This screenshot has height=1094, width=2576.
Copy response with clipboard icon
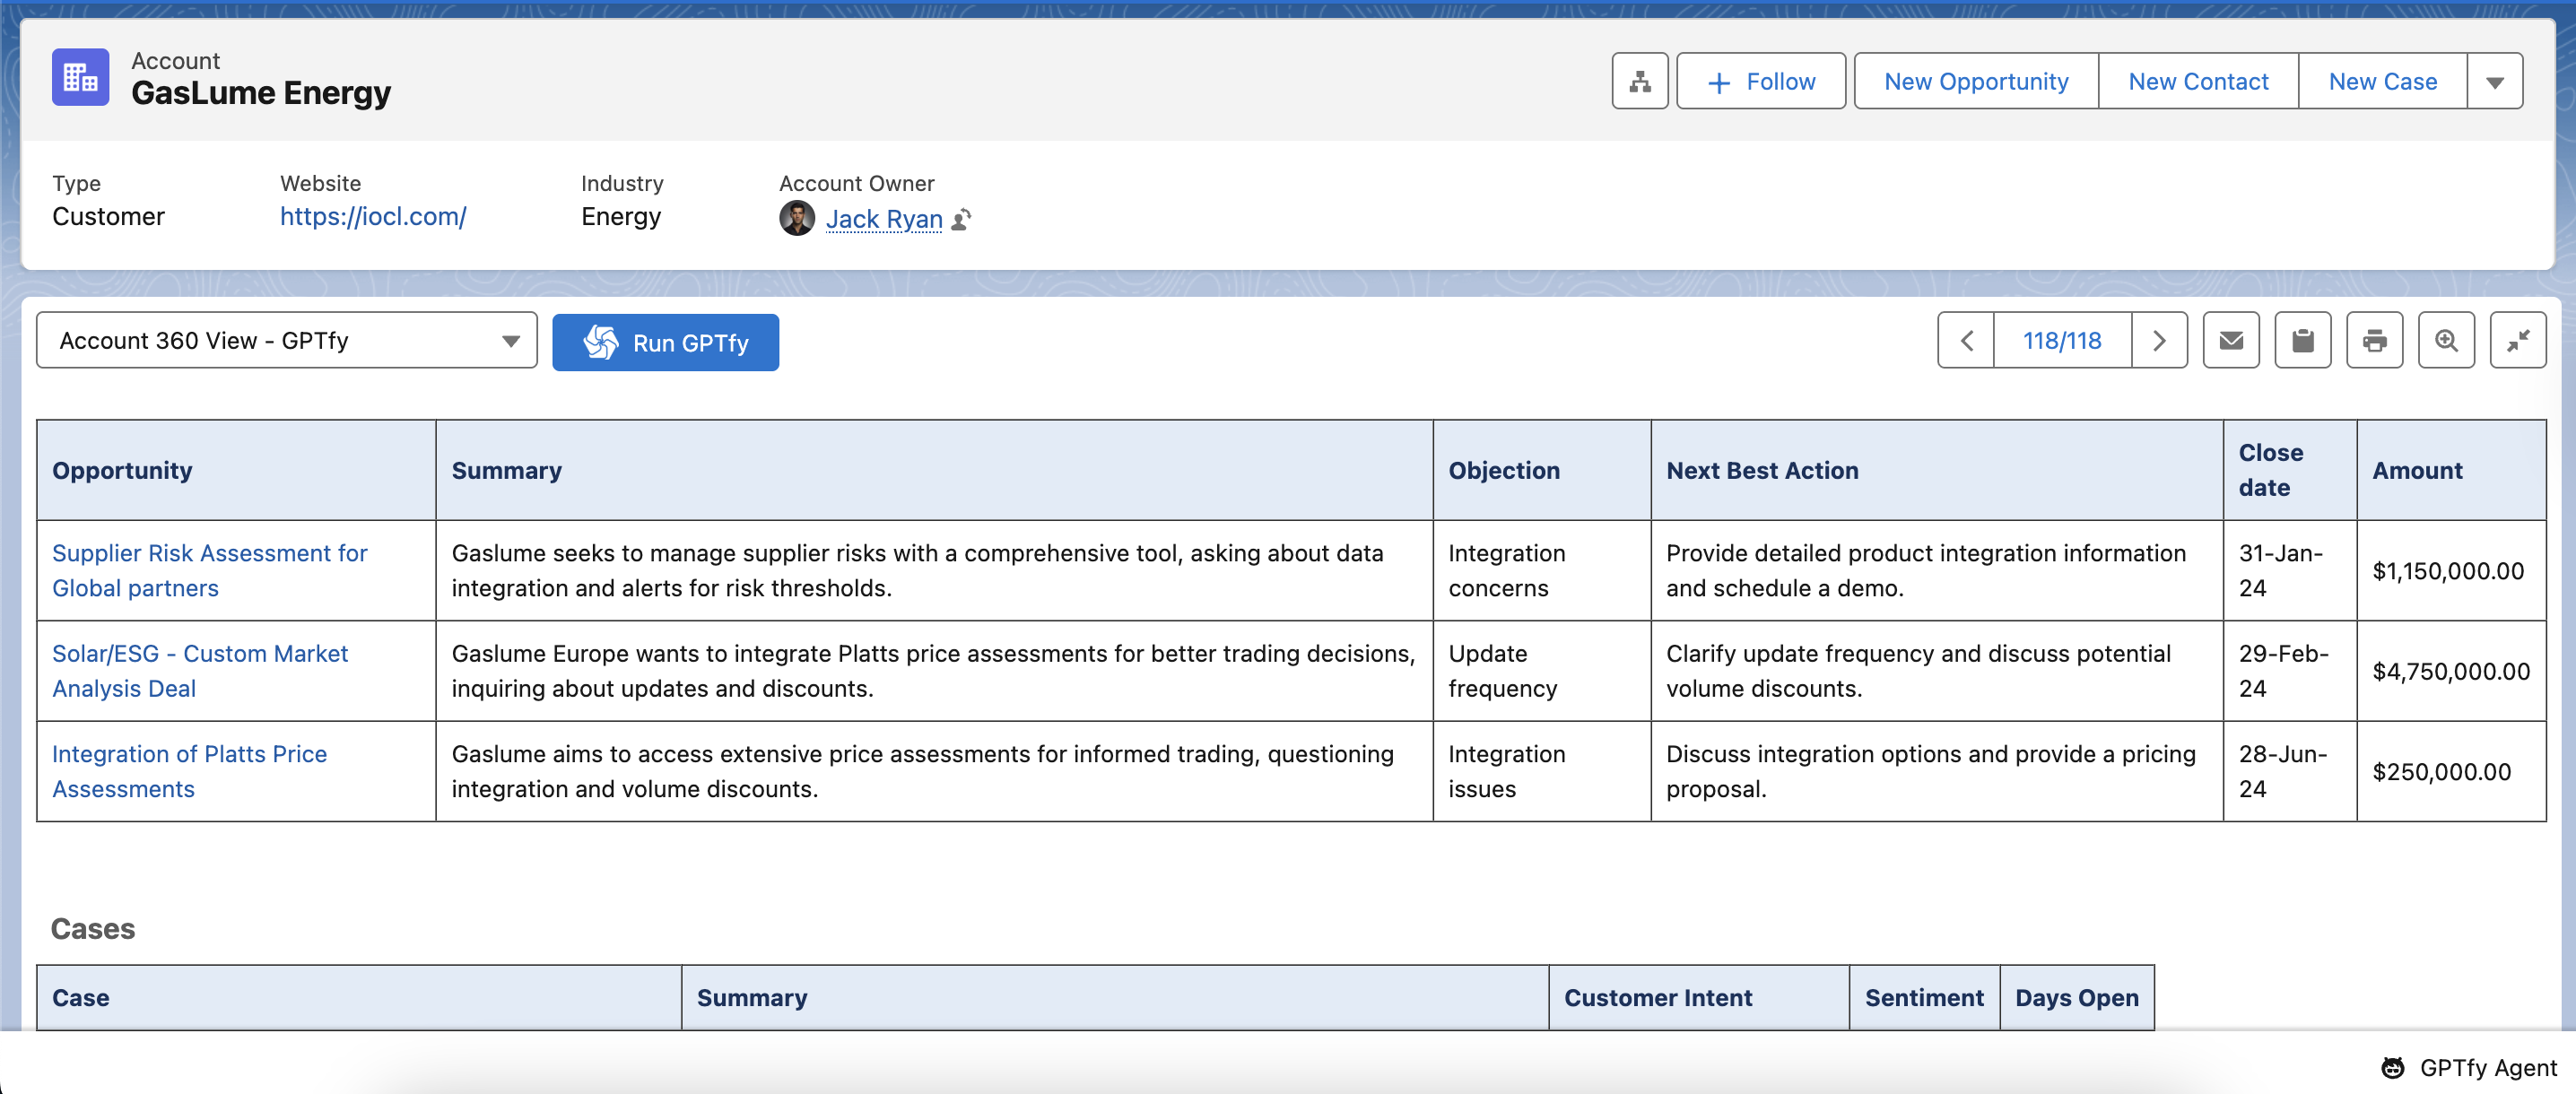[2302, 341]
